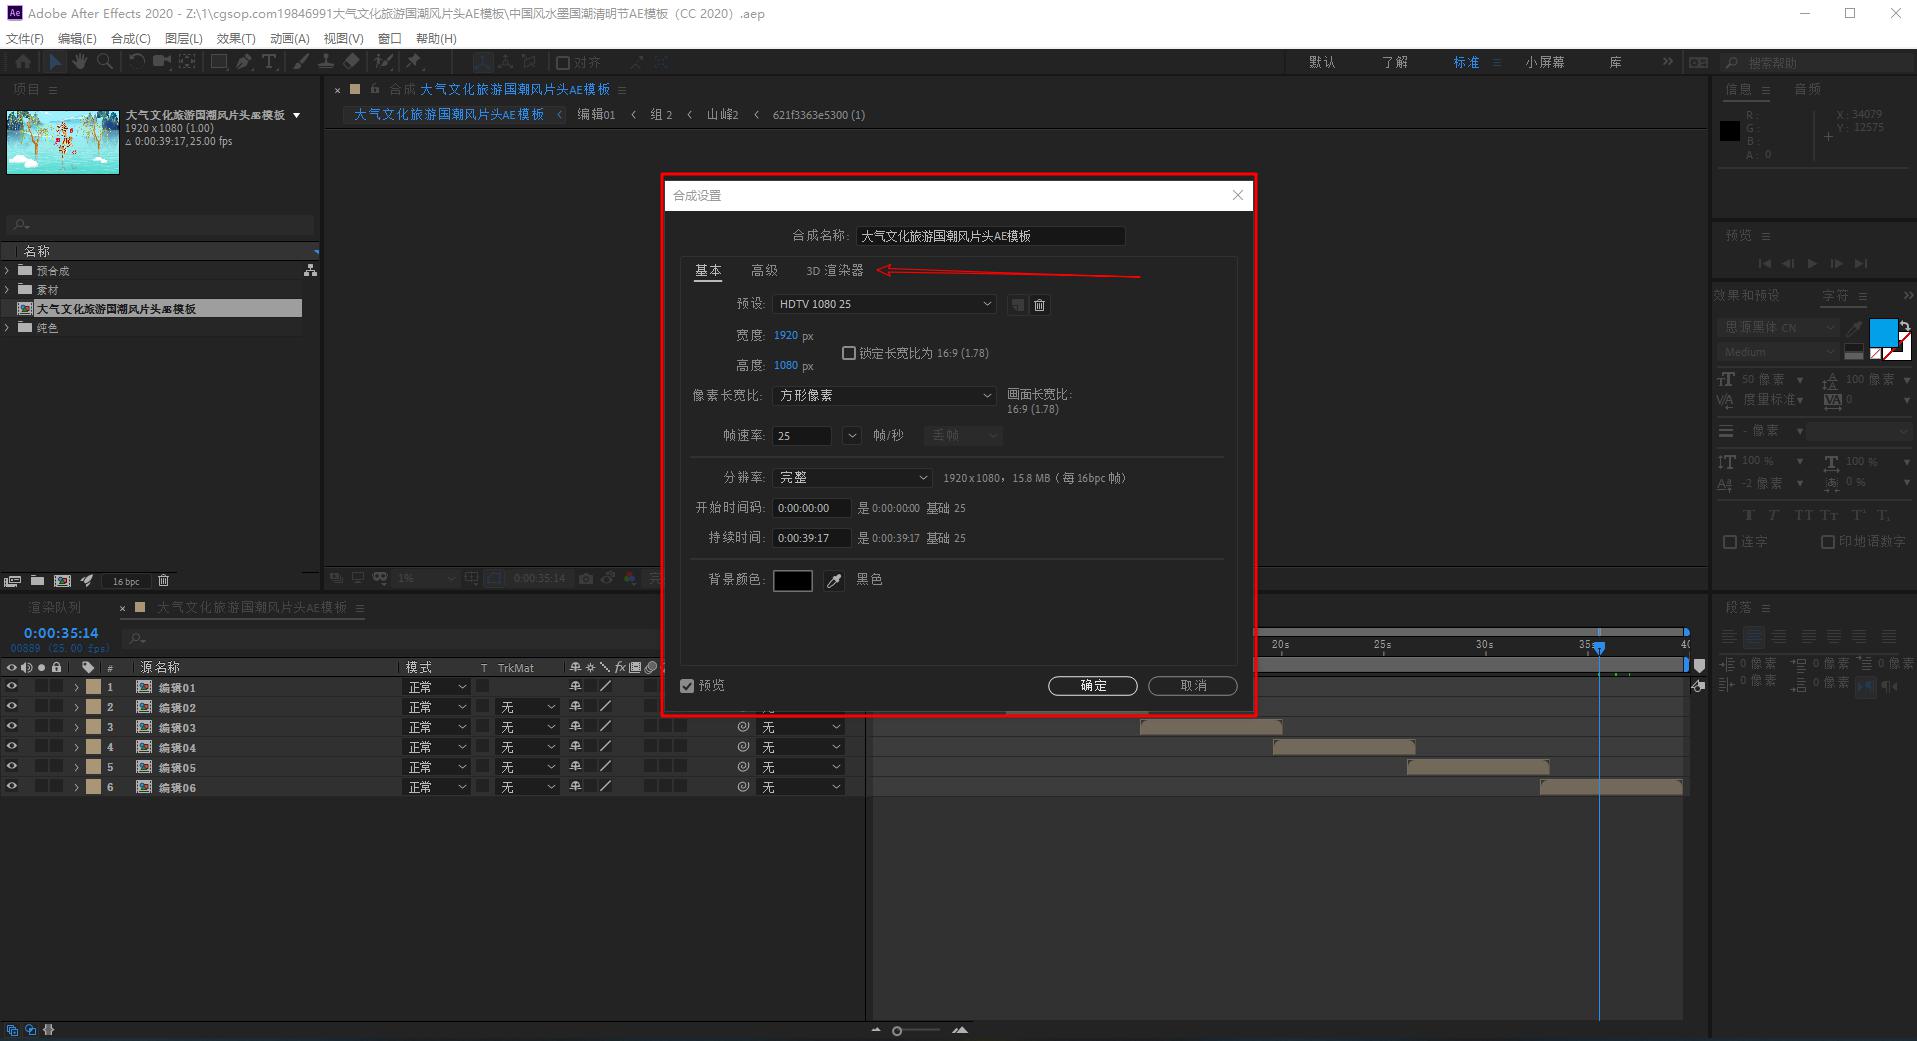1917x1041 pixels.
Task: Switch to the 3D 渲染器 tab
Action: 834,271
